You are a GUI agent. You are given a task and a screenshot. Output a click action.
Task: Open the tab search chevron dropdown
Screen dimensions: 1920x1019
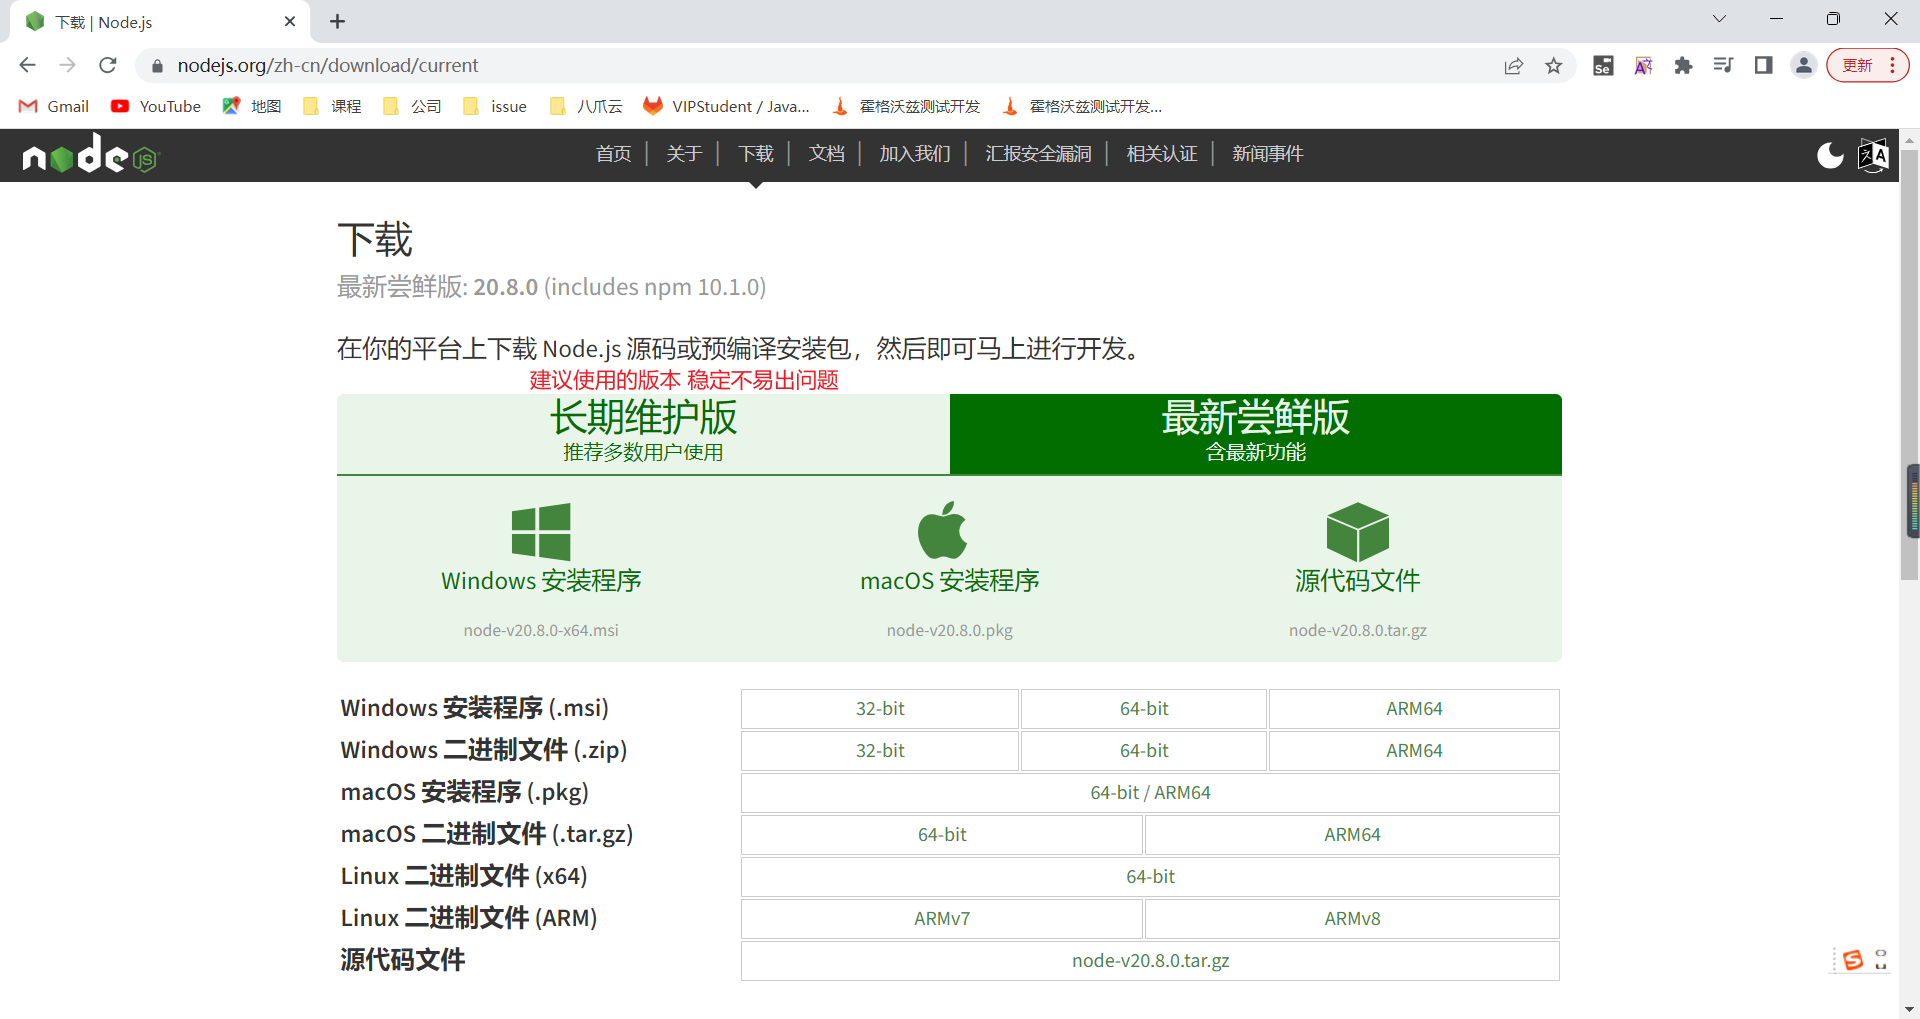[x=1719, y=19]
